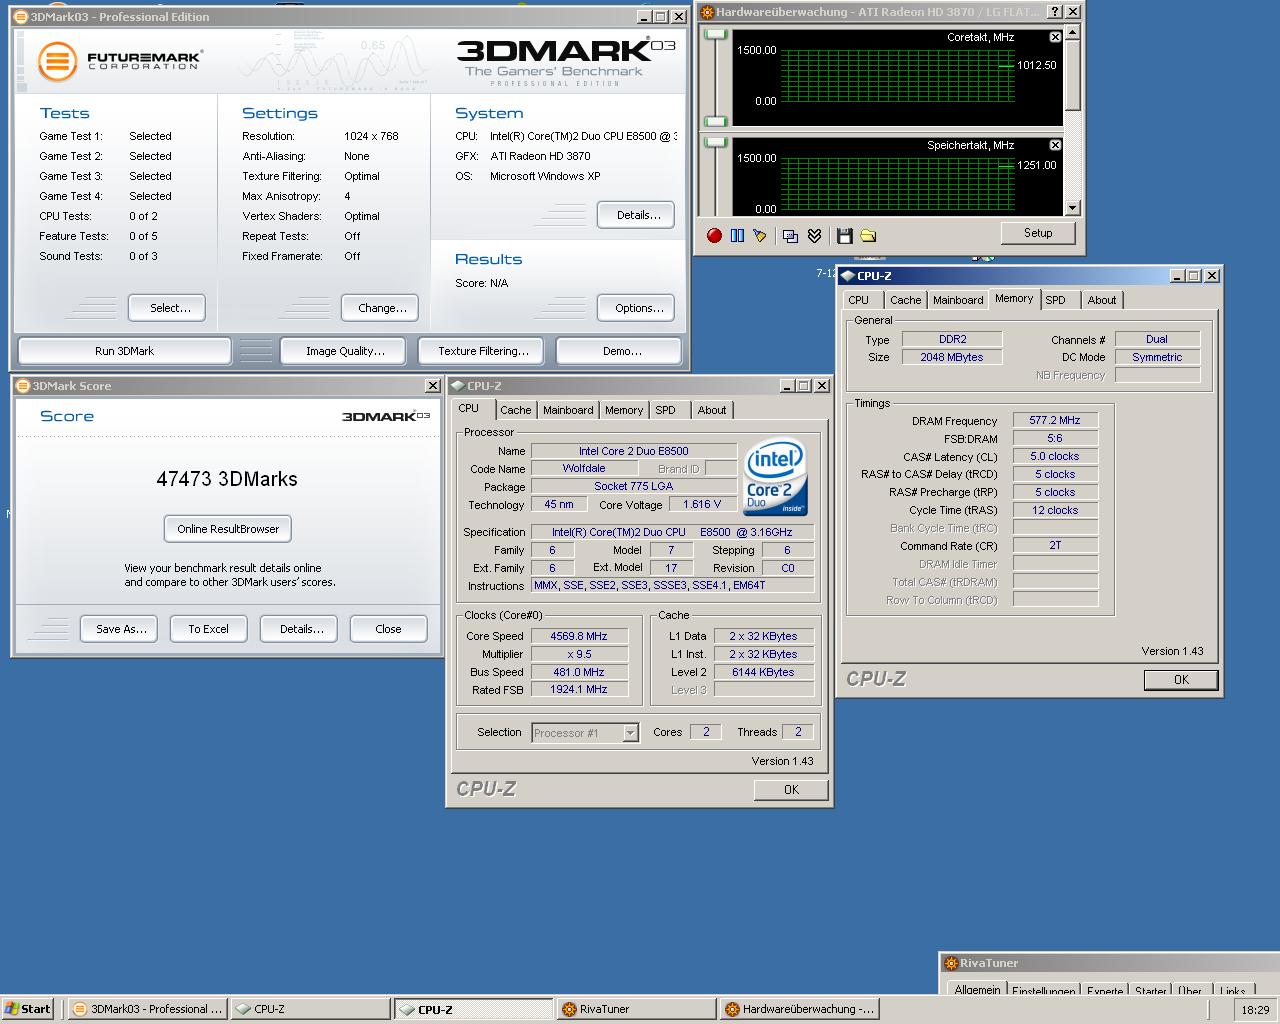Click the 3DMark Score window title icon

(22, 386)
